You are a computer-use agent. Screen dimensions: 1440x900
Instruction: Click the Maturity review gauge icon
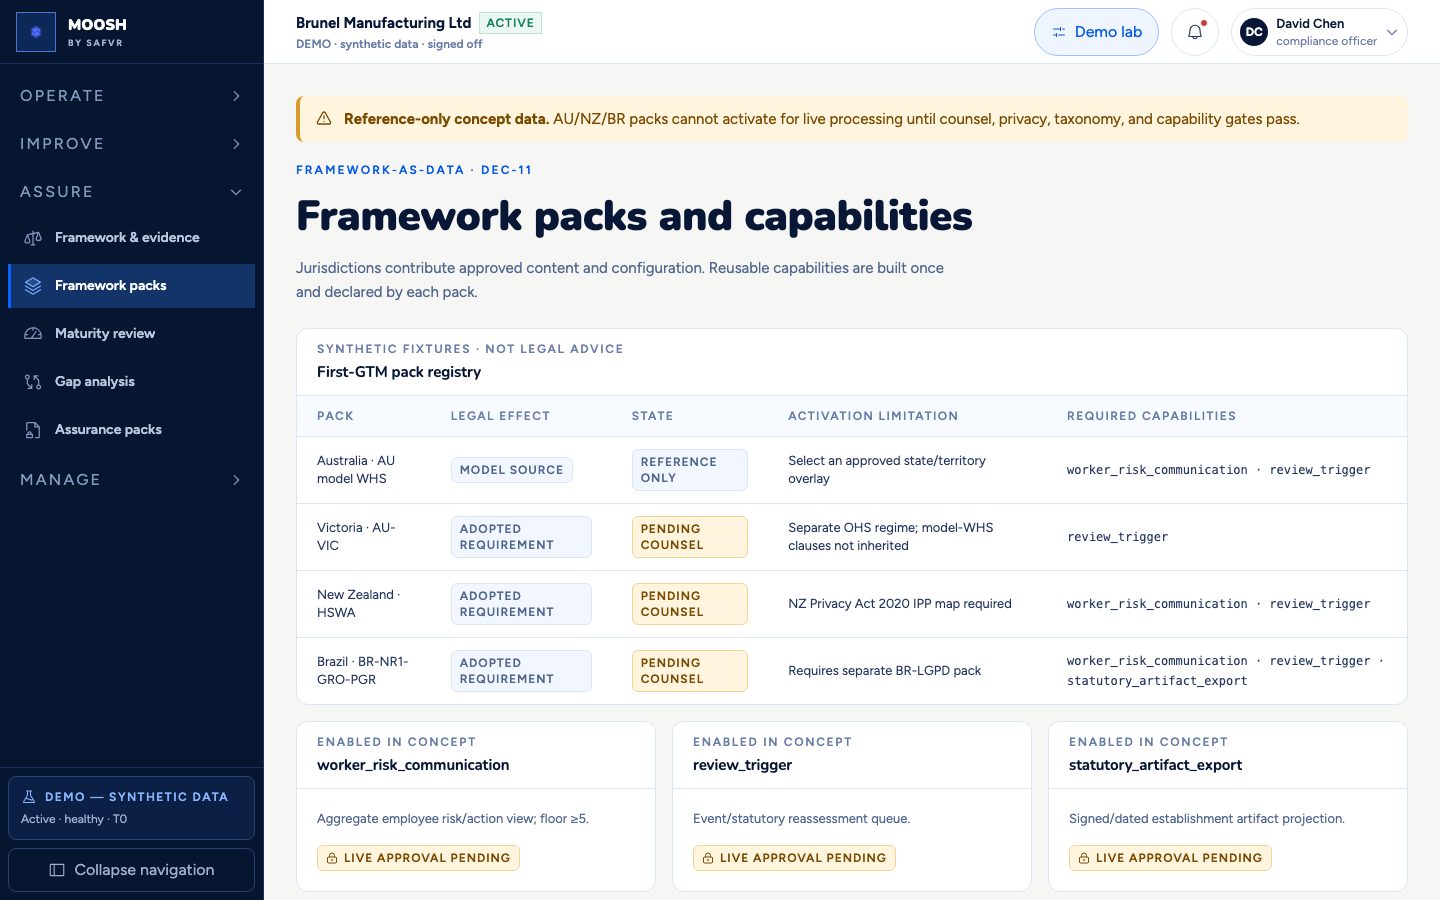33,334
